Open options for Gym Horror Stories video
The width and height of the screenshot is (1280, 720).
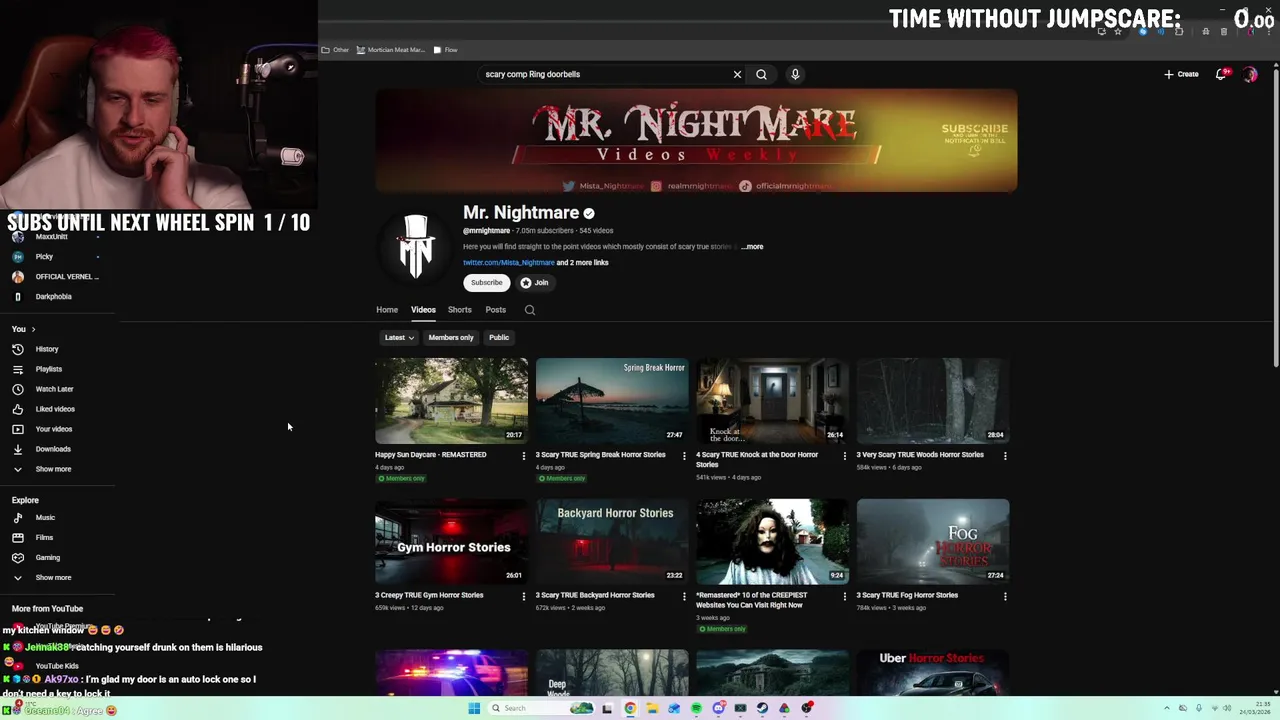tap(523, 596)
